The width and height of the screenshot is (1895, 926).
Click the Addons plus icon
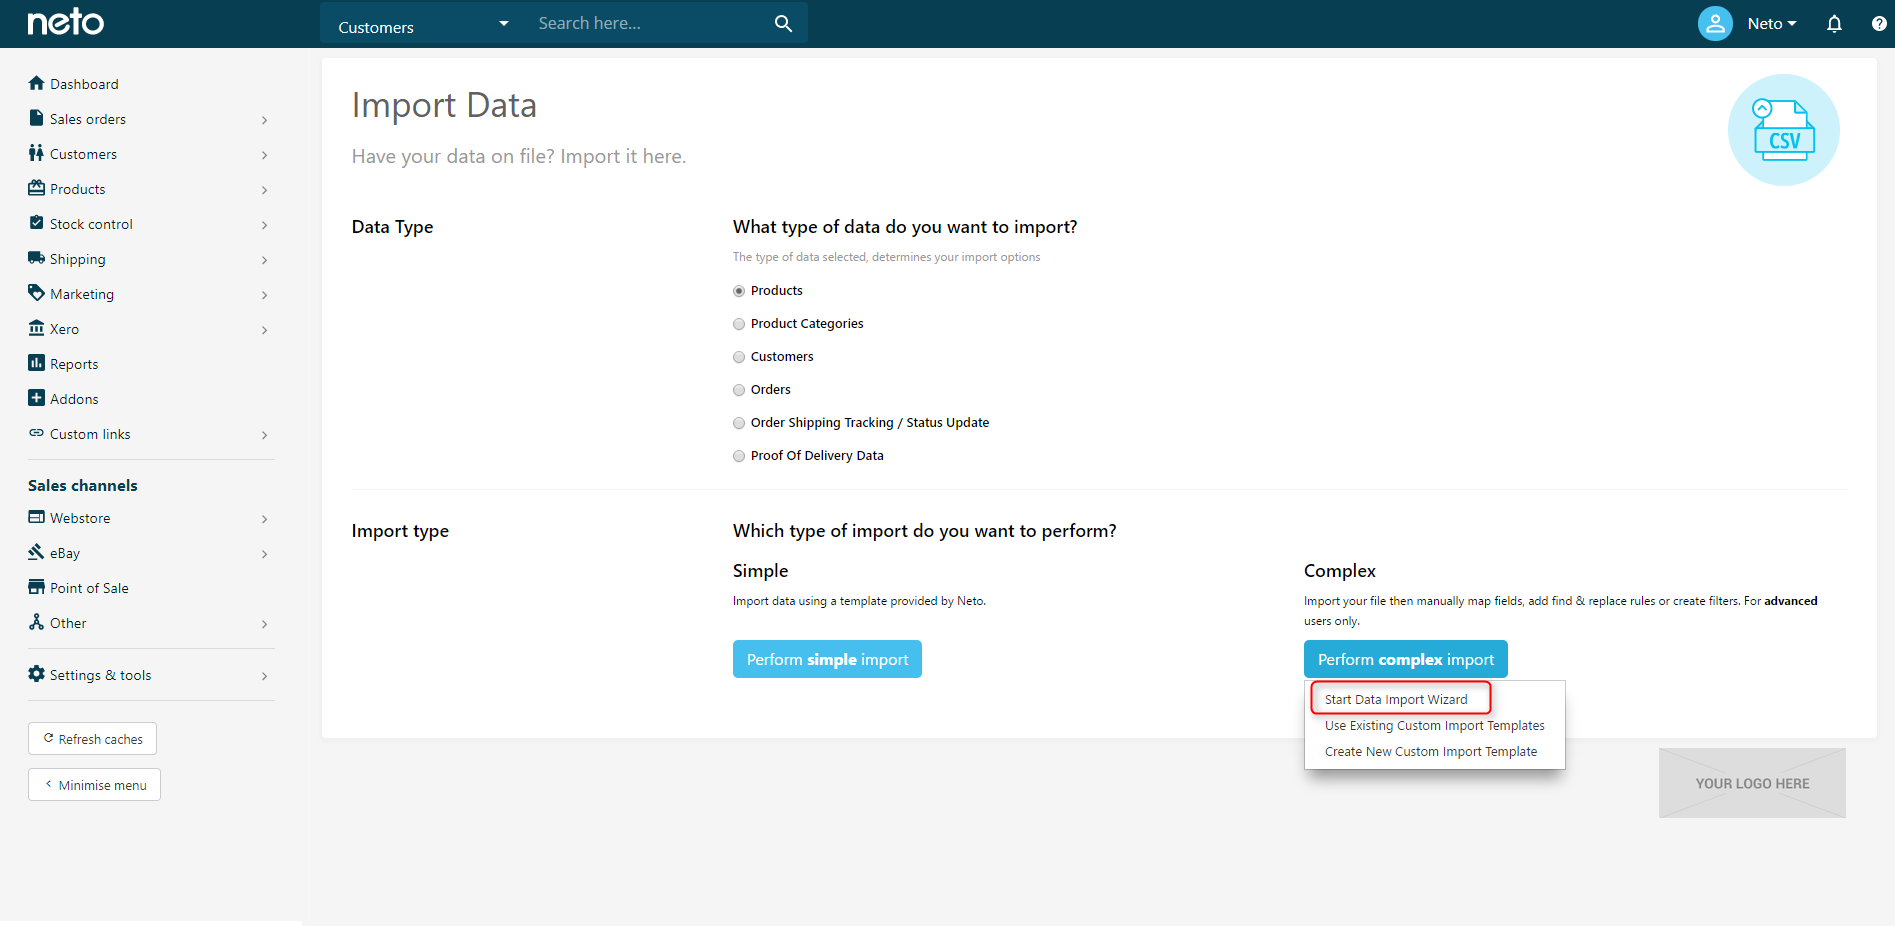(37, 398)
